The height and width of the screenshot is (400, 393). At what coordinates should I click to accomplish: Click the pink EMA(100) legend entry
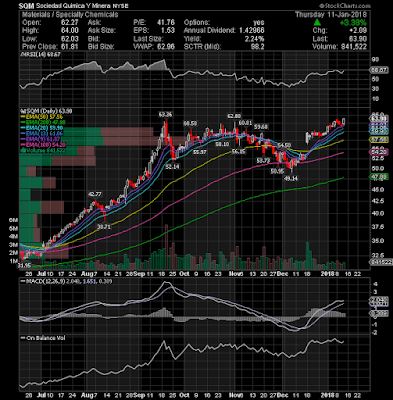[43, 145]
